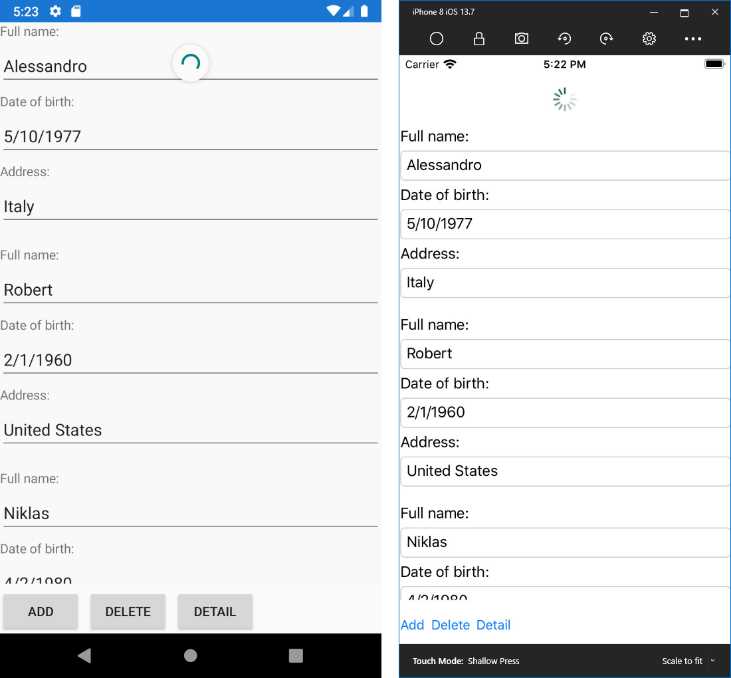Edit Italy address field on Android
This screenshot has height=678, width=731.
point(190,206)
